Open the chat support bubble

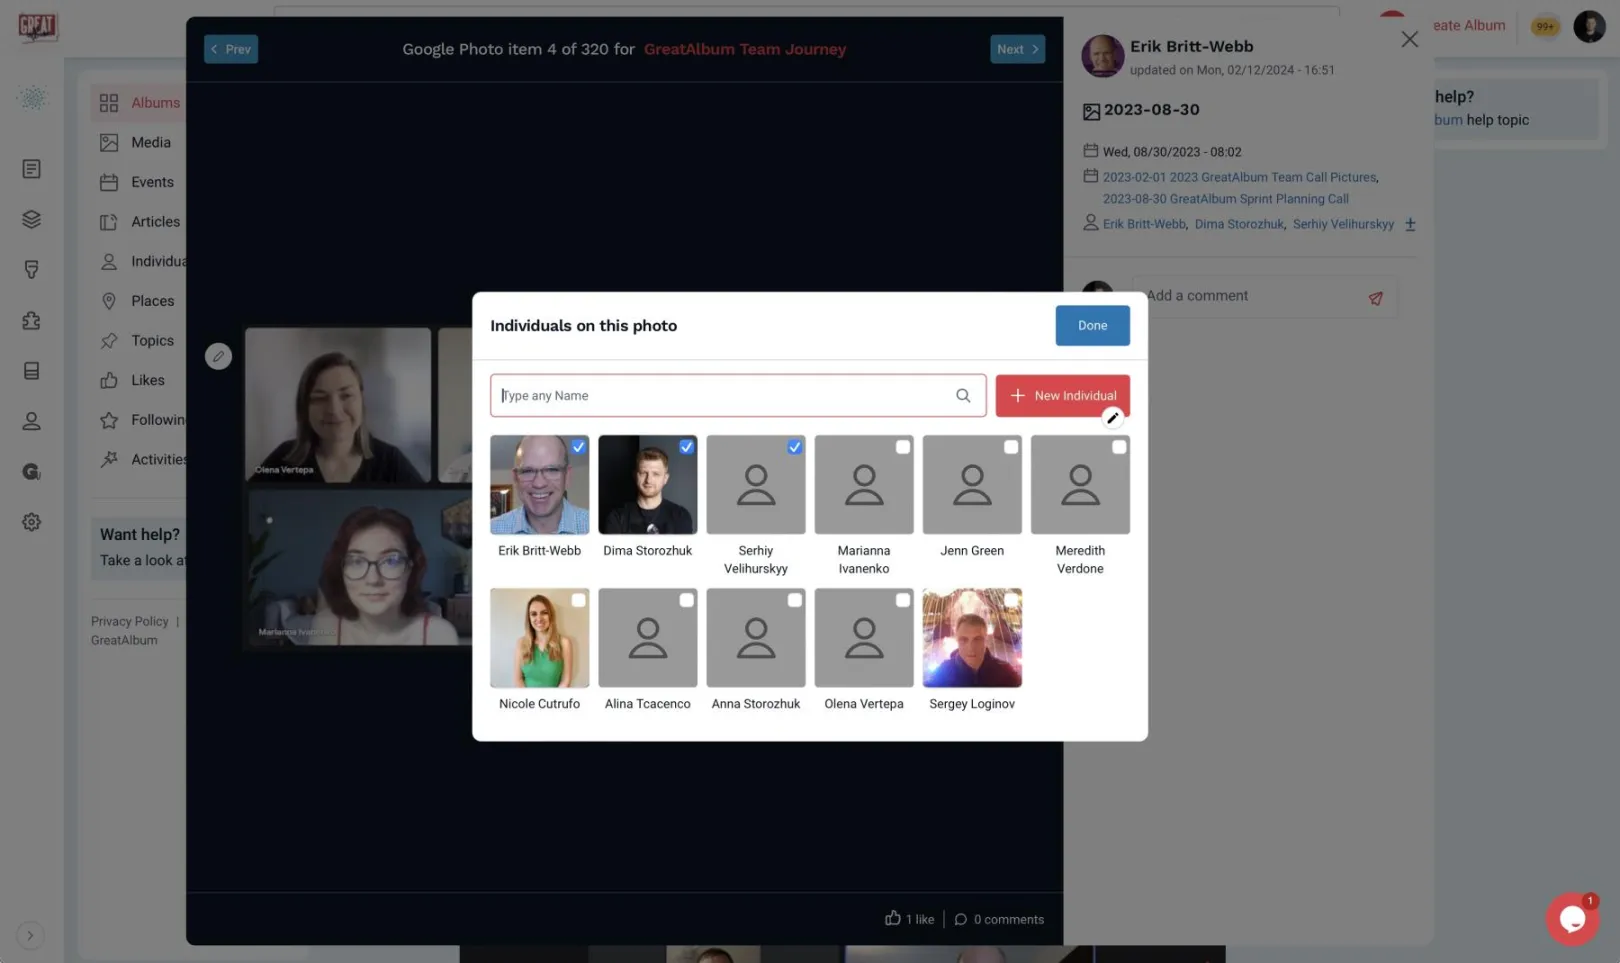[x=1571, y=918]
